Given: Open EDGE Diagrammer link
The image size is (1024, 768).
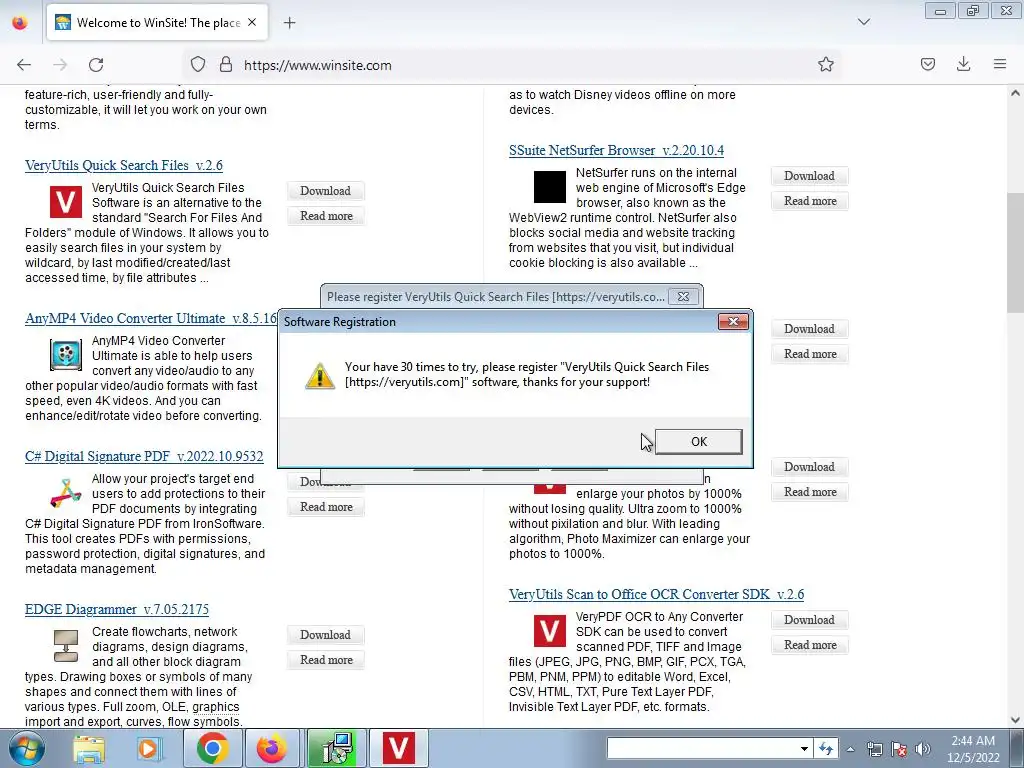Looking at the screenshot, I should coord(116,609).
